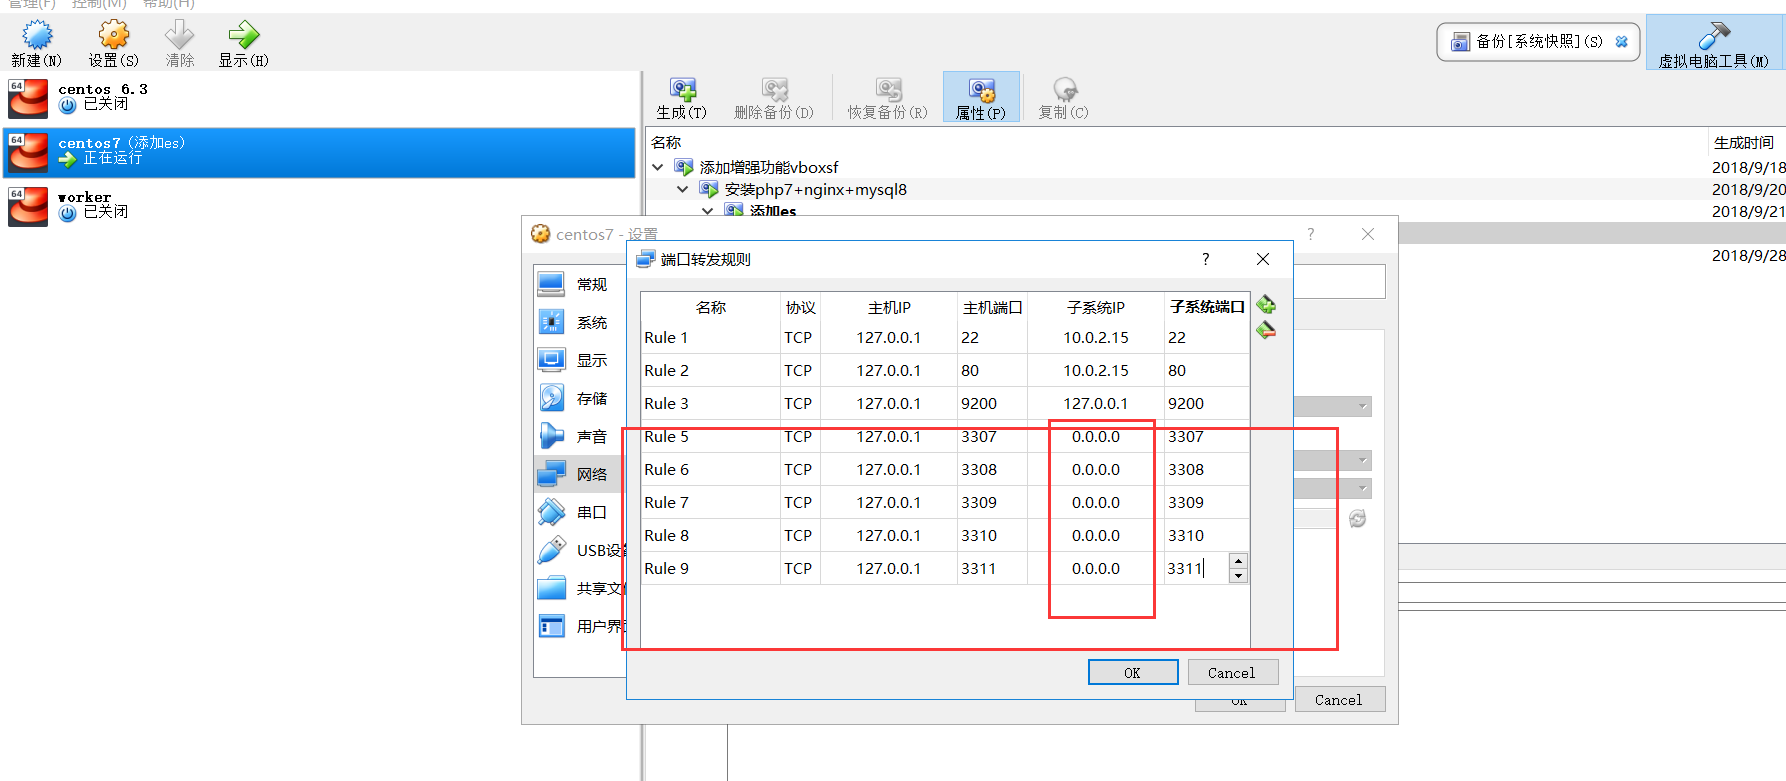
Task: Remove the selected port forwarding rule
Action: (1266, 330)
